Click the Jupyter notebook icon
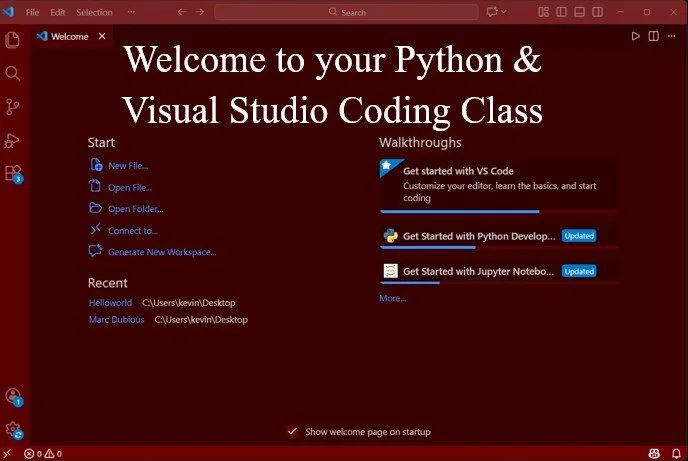 (x=391, y=271)
